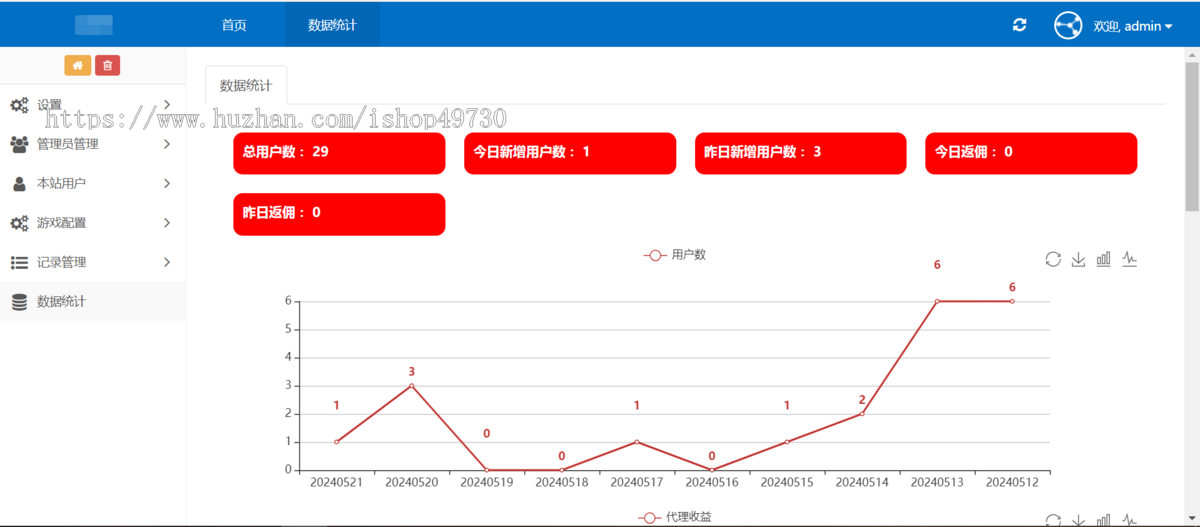
Task: Click the 游戏配置 gears icon
Action: (x=19, y=223)
